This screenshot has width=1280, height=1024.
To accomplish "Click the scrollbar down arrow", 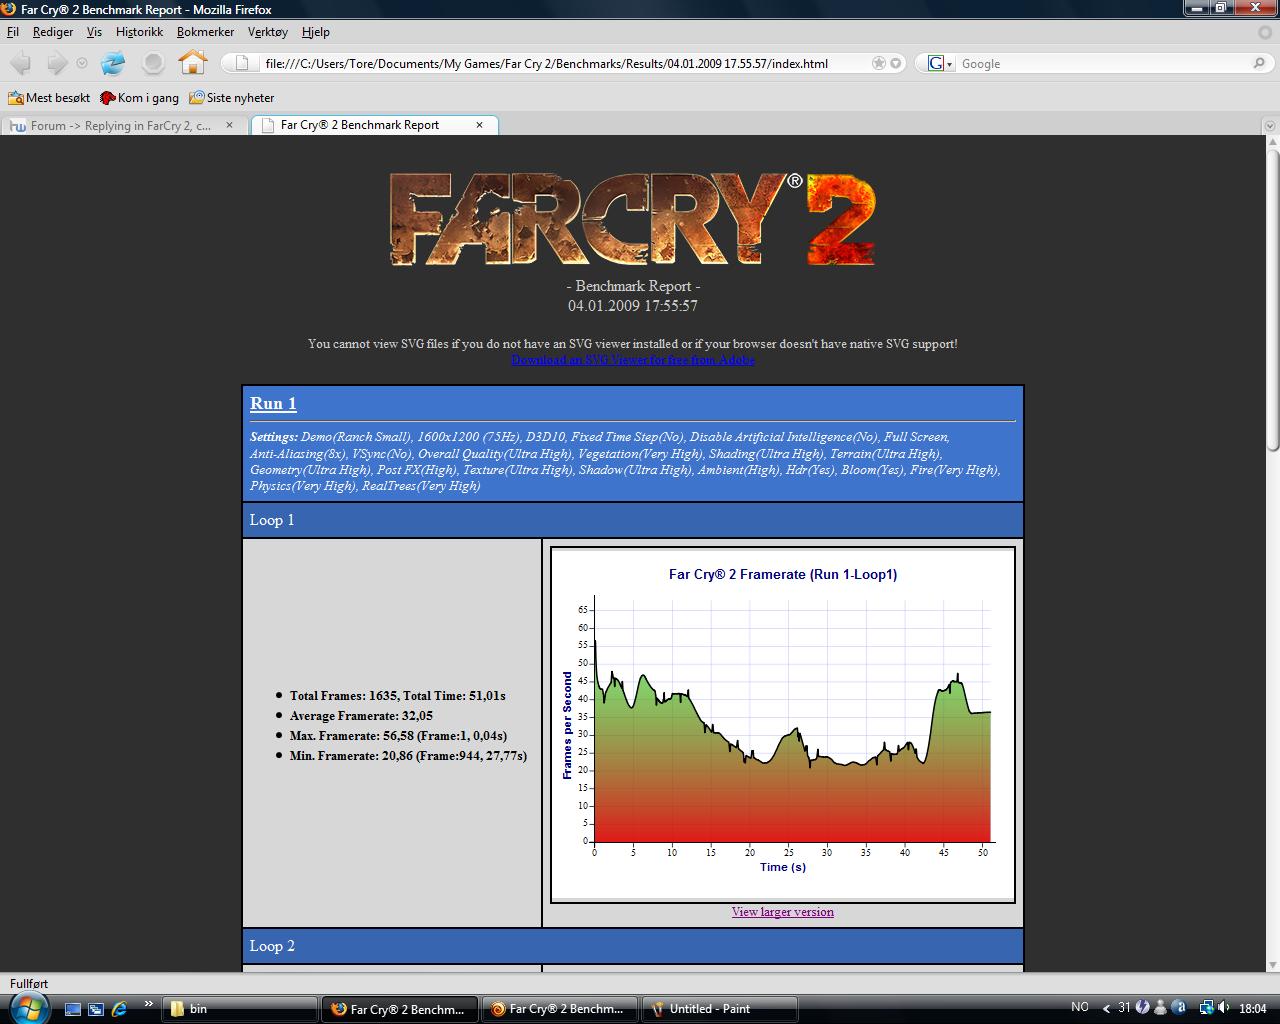I will point(1272,964).
